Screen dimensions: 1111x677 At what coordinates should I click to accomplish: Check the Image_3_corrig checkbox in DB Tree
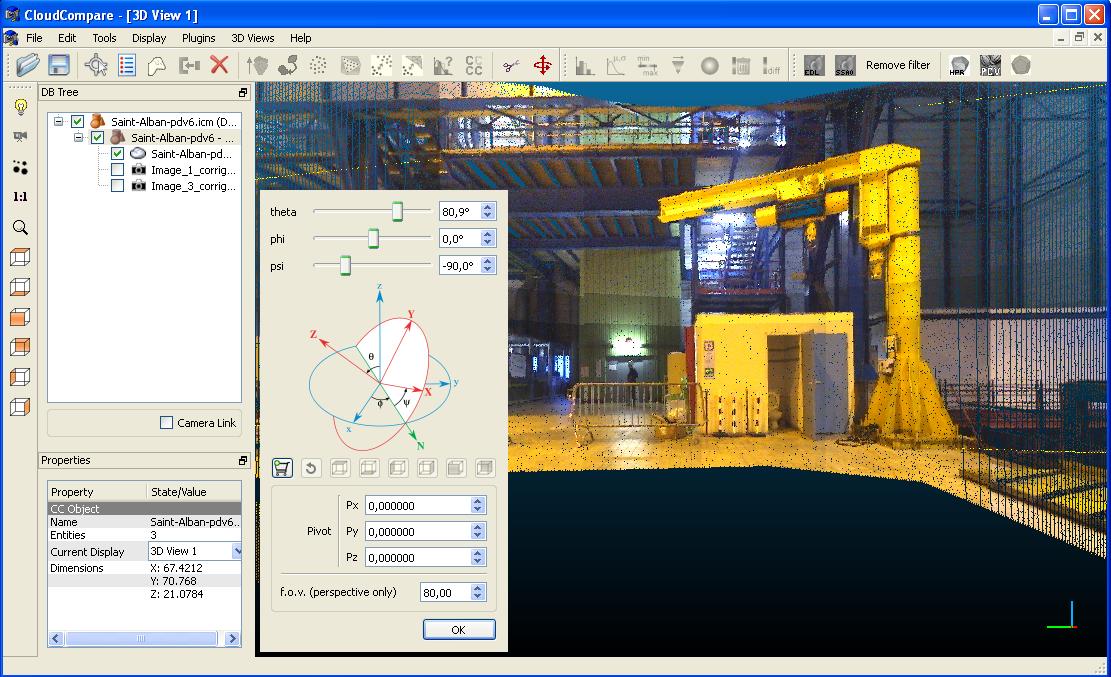[117, 186]
